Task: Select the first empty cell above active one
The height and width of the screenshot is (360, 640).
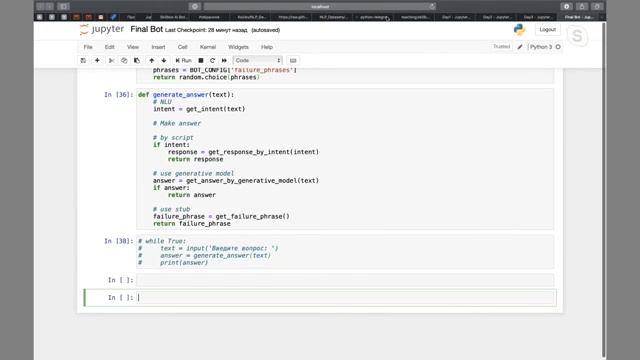Action: click(x=345, y=280)
